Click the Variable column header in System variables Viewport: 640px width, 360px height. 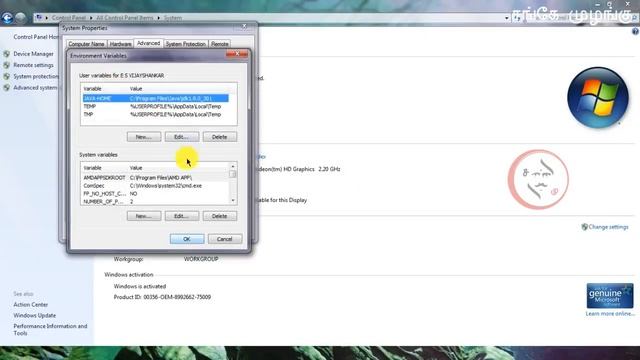(104, 168)
